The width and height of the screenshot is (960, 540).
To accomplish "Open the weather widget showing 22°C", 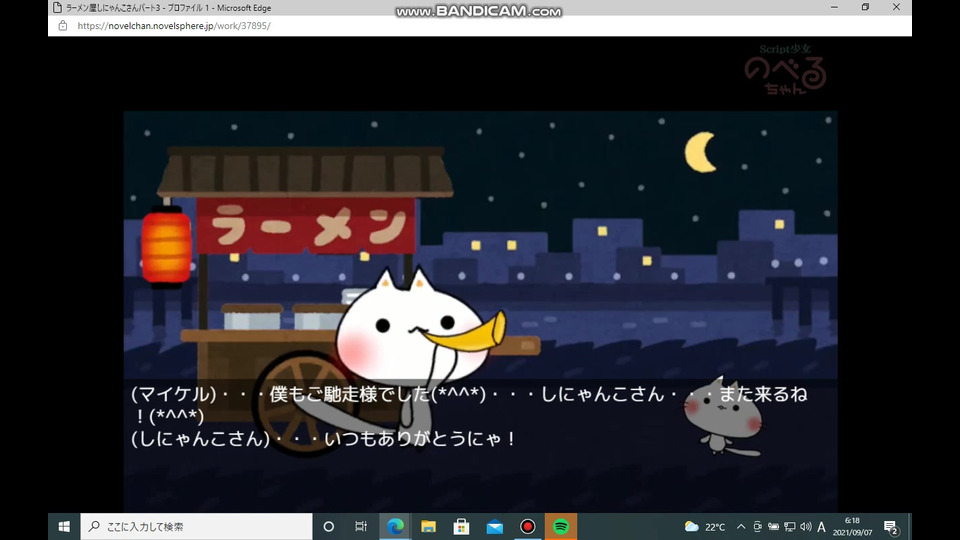I will tap(705, 527).
